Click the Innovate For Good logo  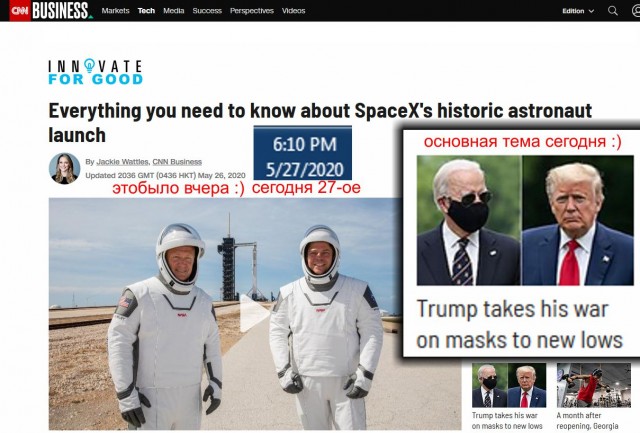click(96, 71)
